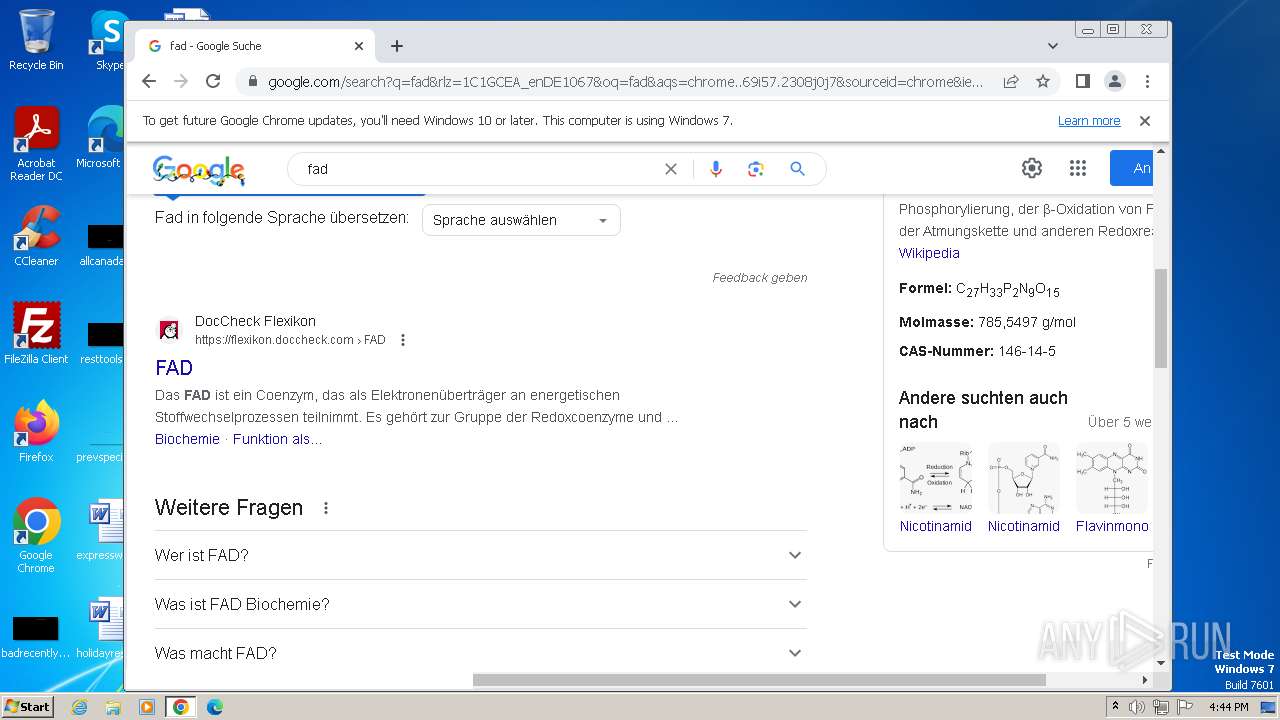Viewport: 1280px width, 720px height.
Task: Click Andere suchen auch nach heading
Action: pyautogui.click(x=983, y=410)
